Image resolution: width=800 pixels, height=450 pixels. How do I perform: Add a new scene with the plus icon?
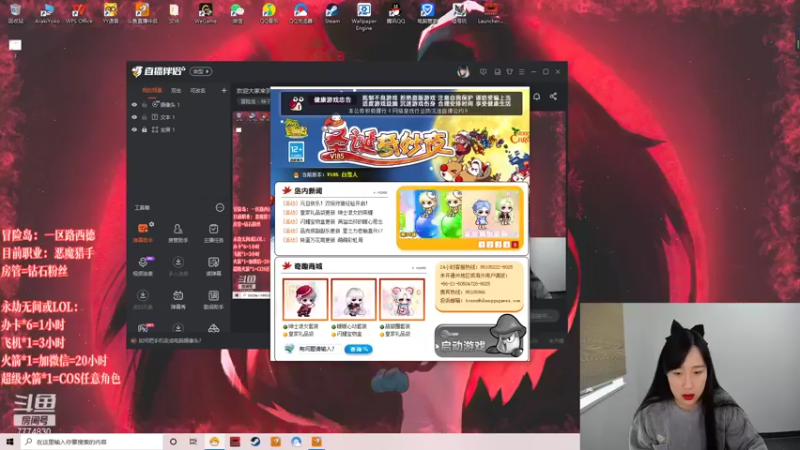click(223, 90)
